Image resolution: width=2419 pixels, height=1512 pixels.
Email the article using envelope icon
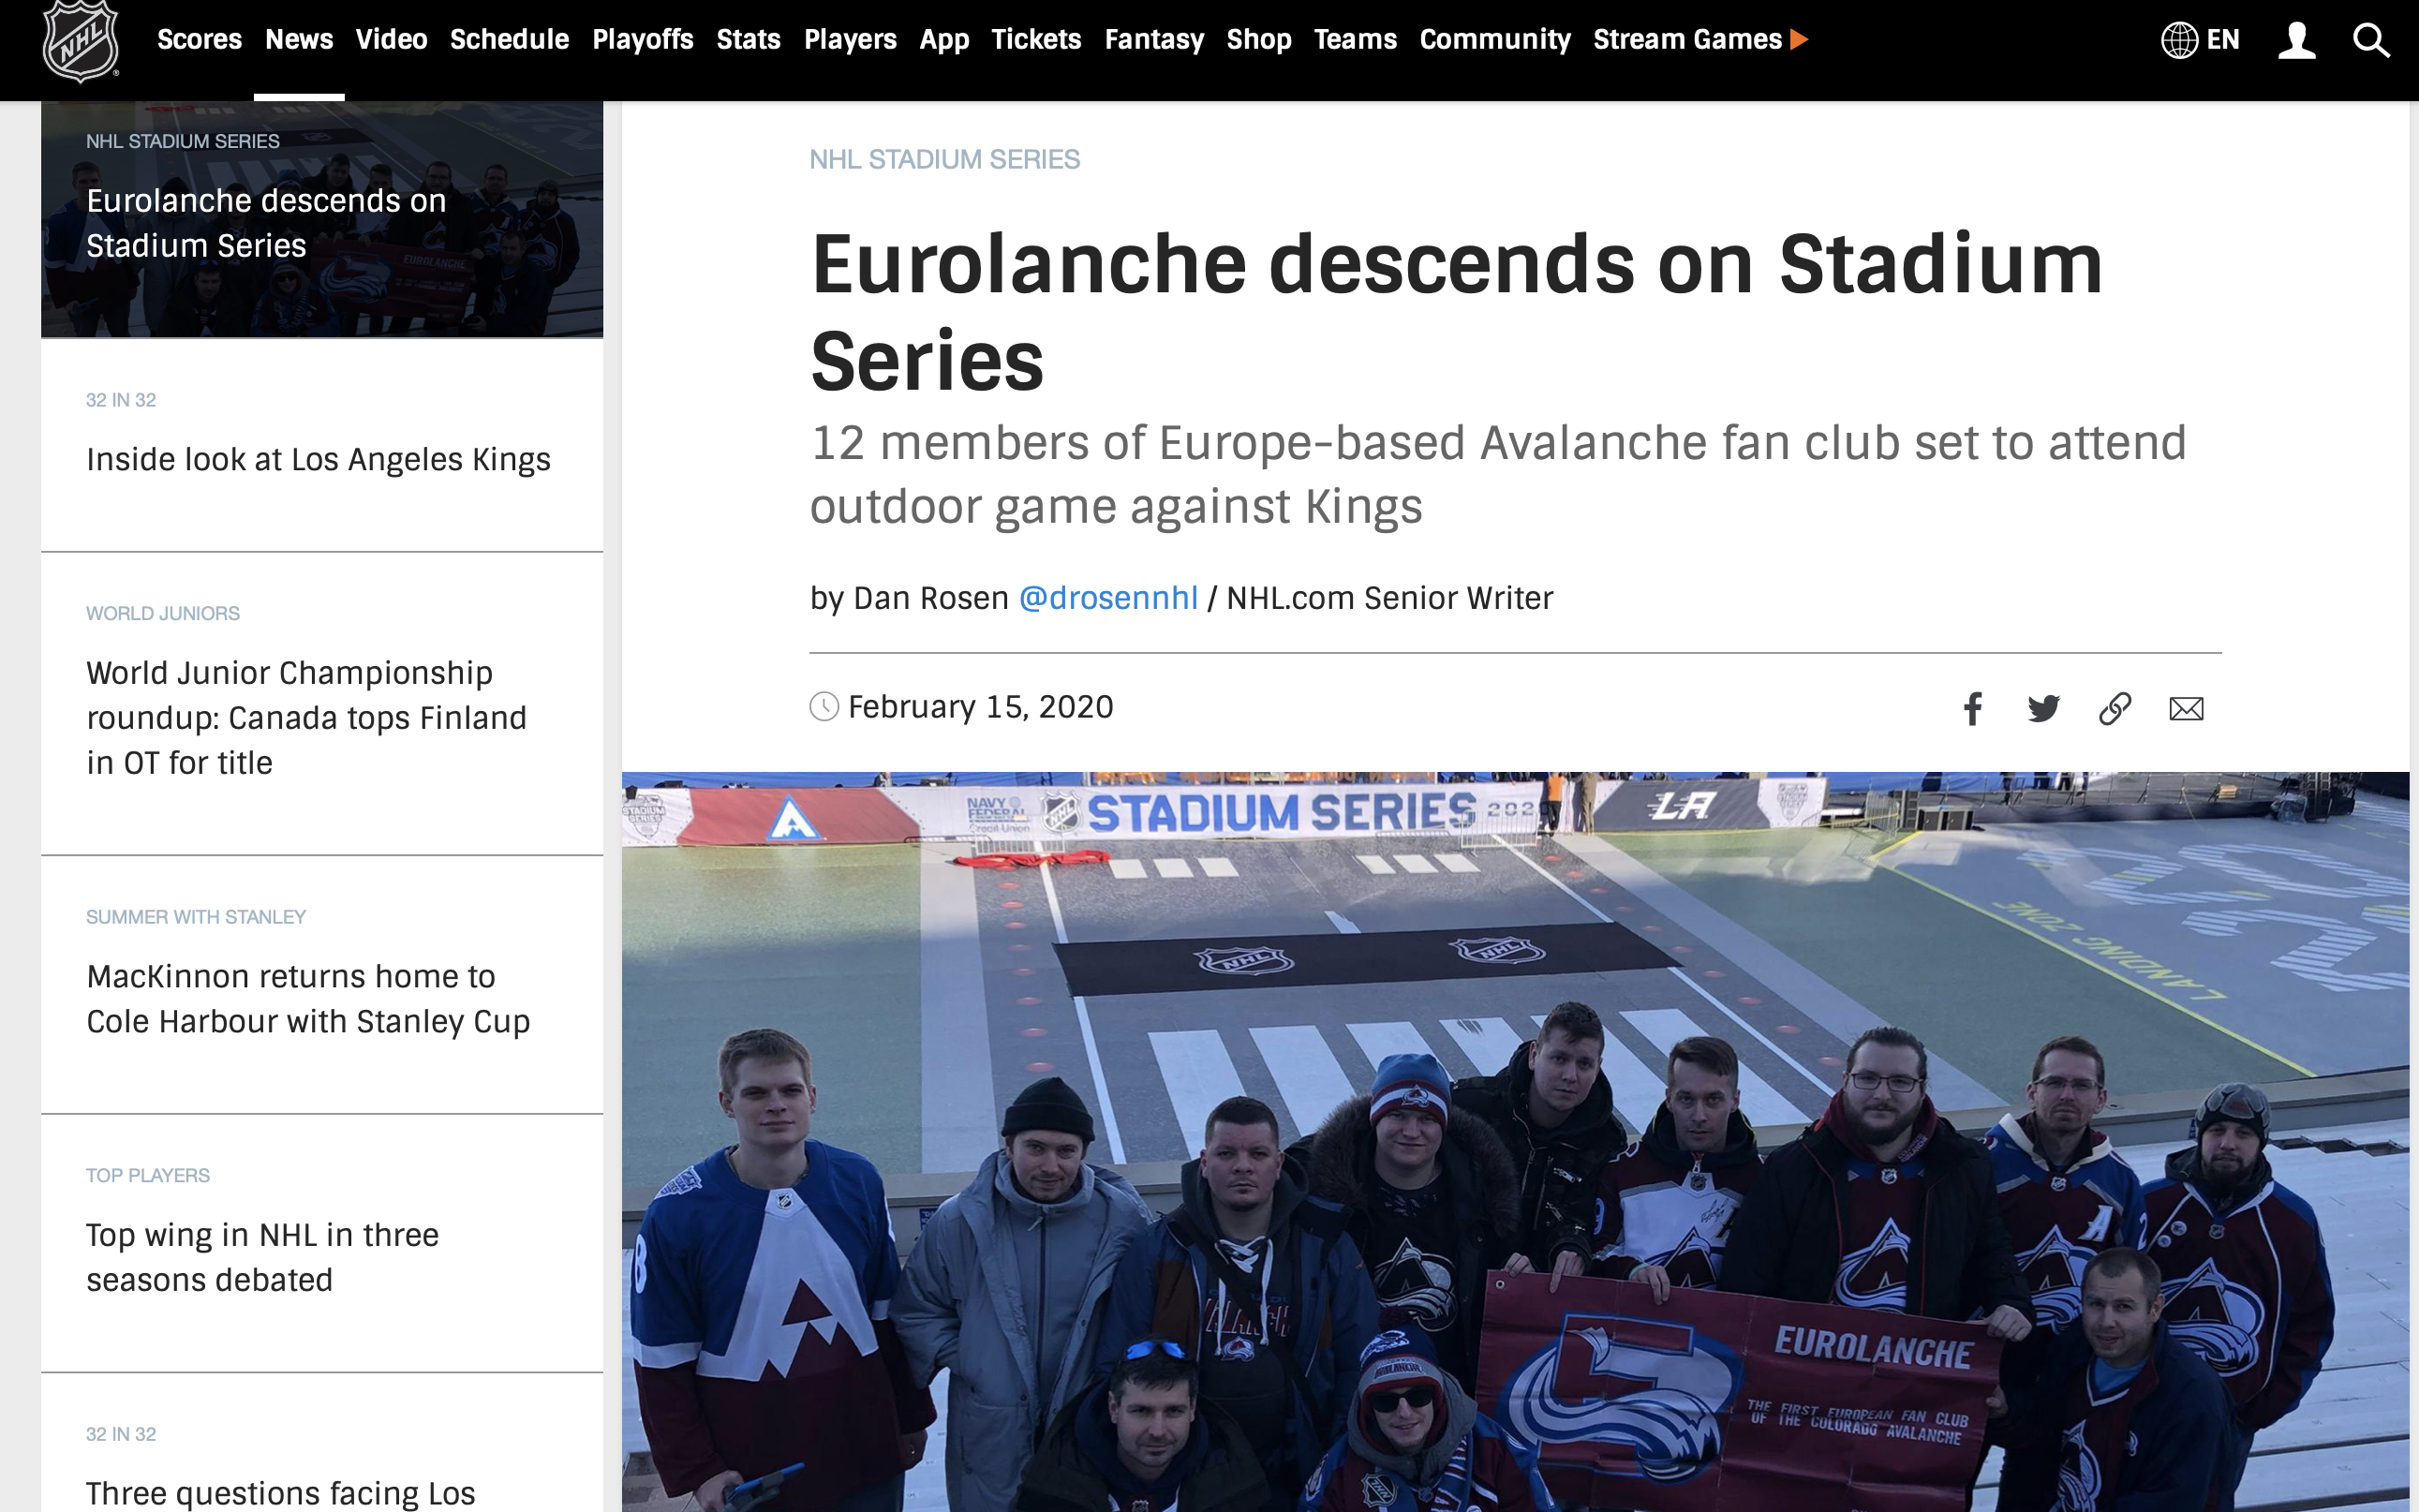coord(2186,708)
